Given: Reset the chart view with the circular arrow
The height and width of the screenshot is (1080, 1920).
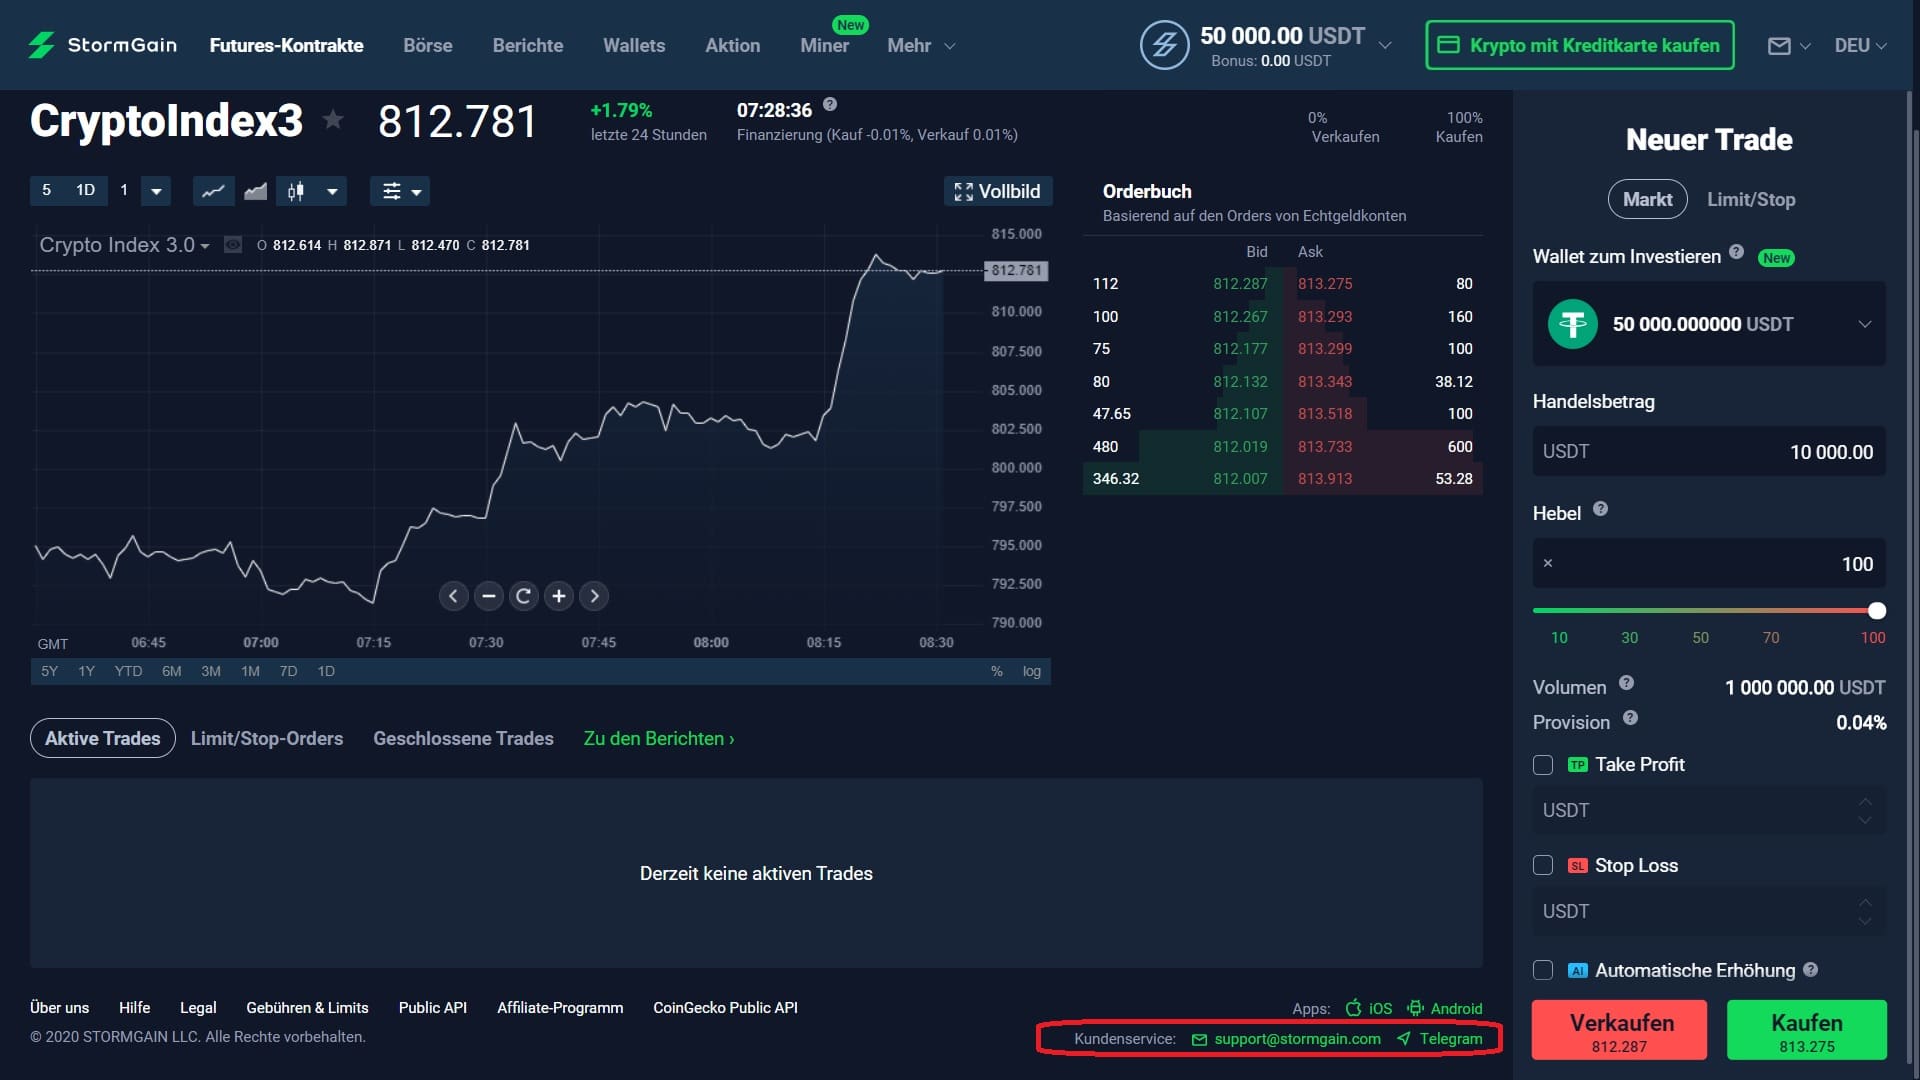Looking at the screenshot, I should pyautogui.click(x=523, y=596).
